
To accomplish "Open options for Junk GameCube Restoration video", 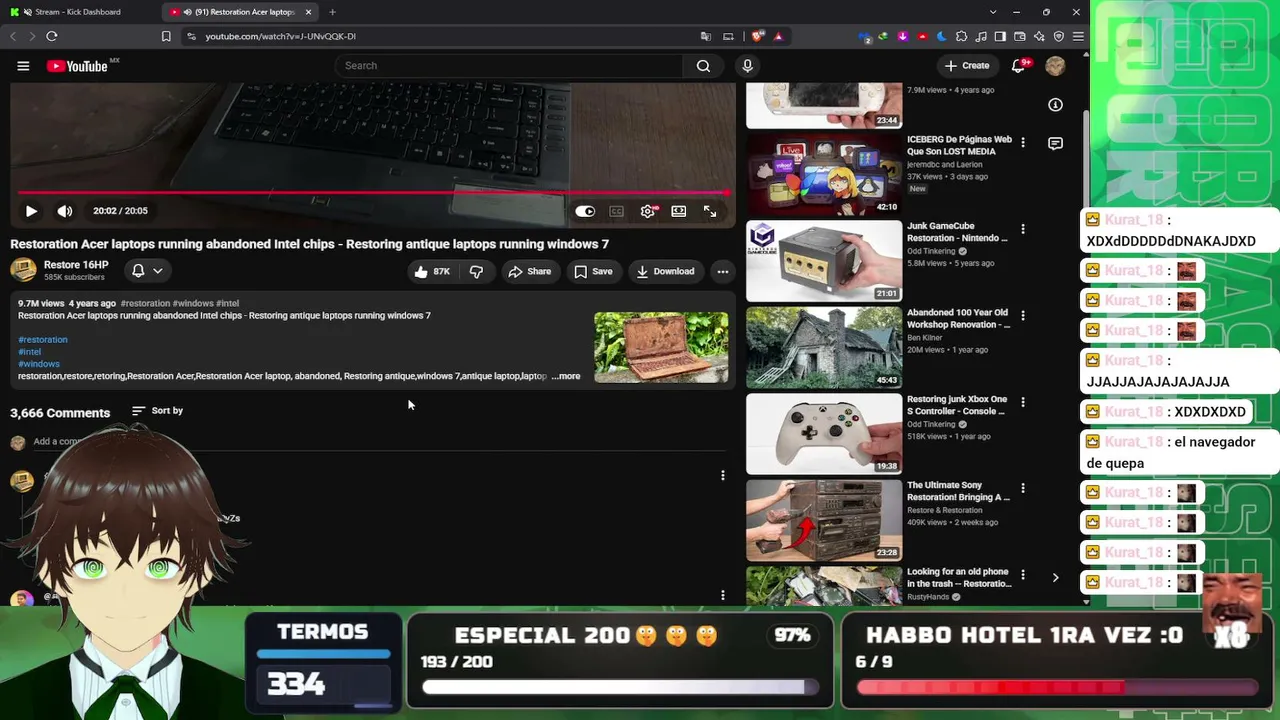I will (x=1022, y=229).
